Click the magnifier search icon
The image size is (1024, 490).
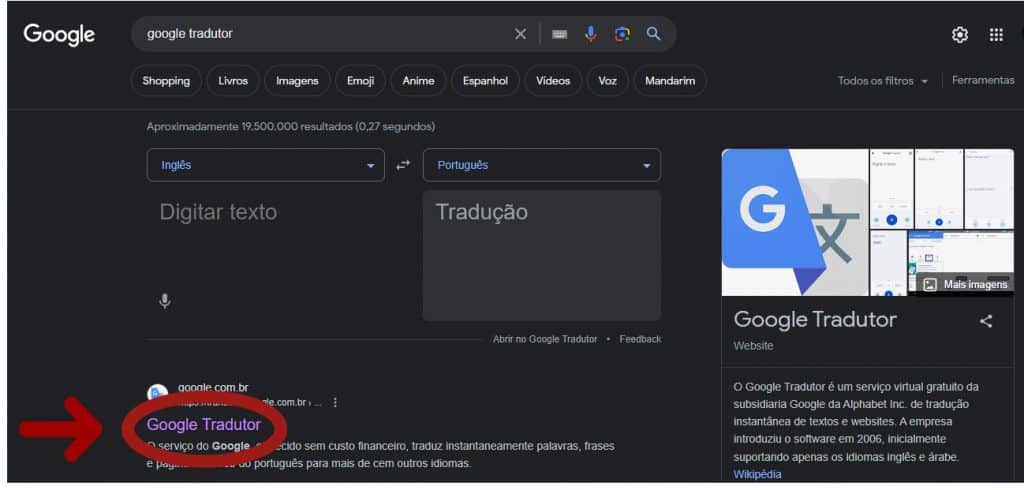pyautogui.click(x=654, y=34)
